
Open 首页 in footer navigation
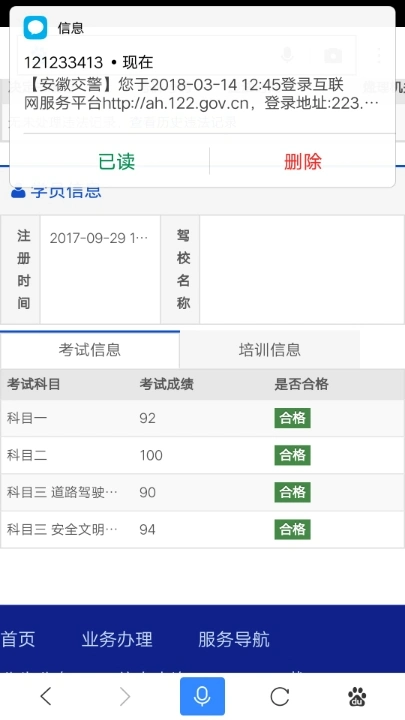tap(18, 639)
